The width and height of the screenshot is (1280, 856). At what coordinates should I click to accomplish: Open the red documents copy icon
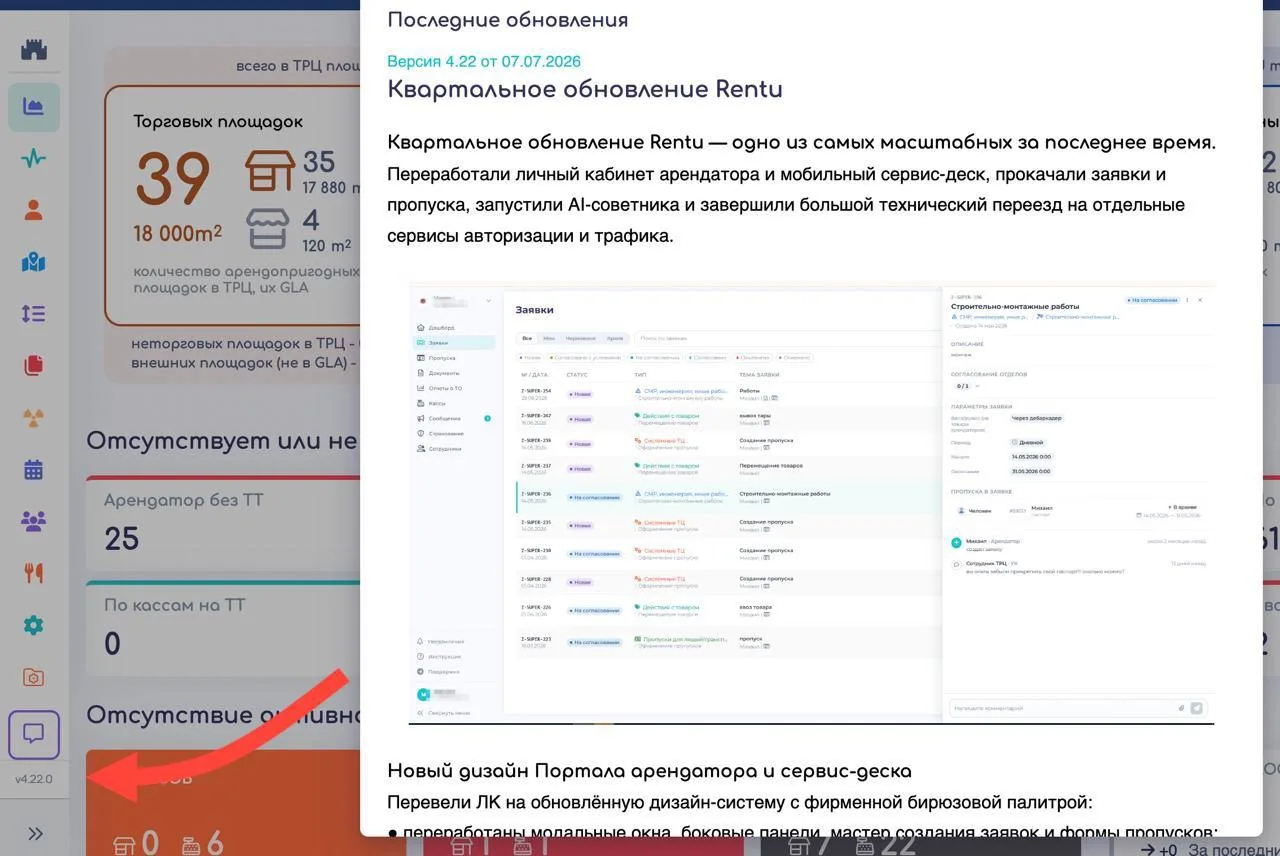pos(34,365)
